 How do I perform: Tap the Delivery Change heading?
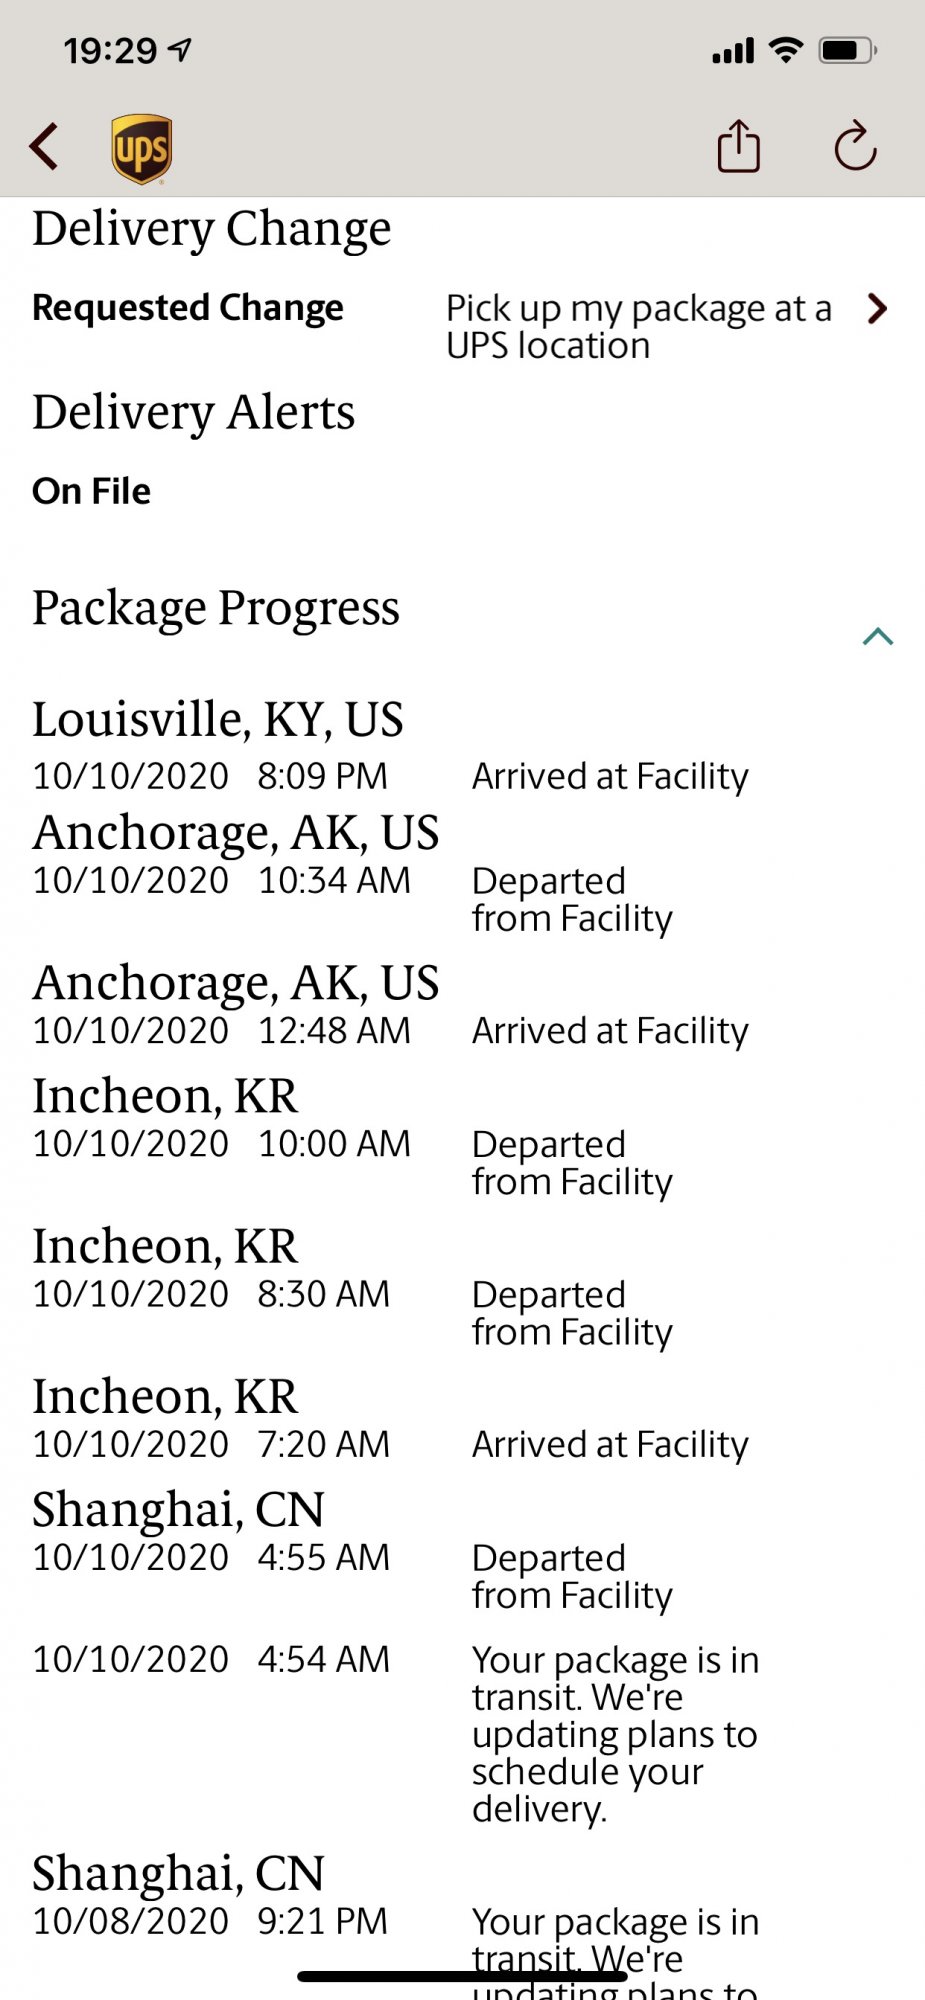click(x=212, y=229)
